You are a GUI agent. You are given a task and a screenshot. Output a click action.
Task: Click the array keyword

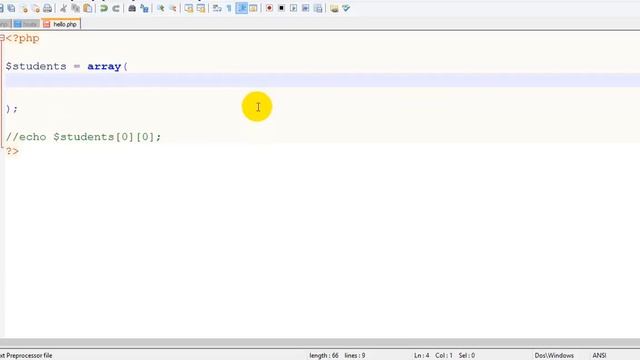pos(104,66)
